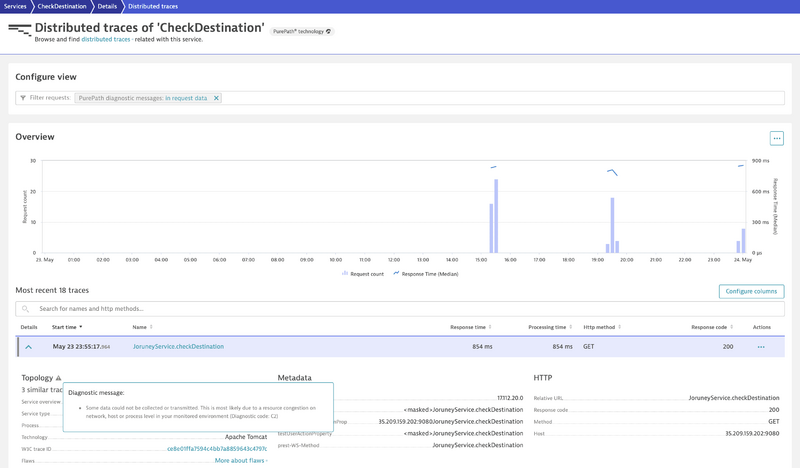Go to Services breadcrumb
This screenshot has height=468, width=800.
pyautogui.click(x=17, y=6)
